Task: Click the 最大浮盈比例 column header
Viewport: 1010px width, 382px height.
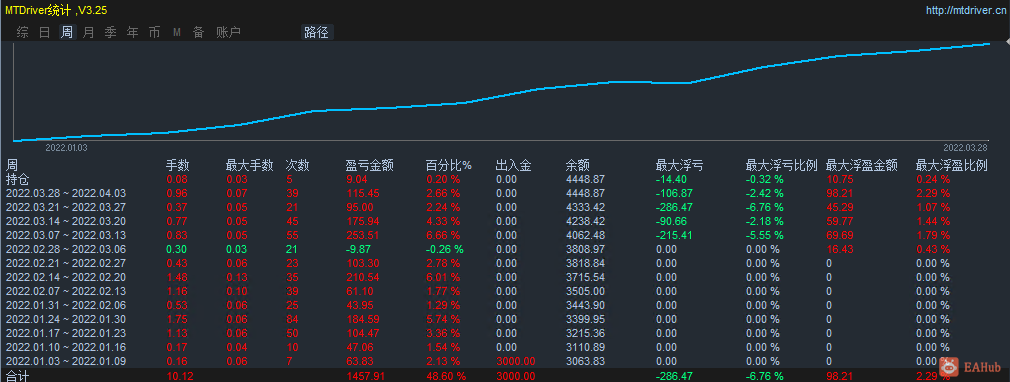Action: (951, 166)
